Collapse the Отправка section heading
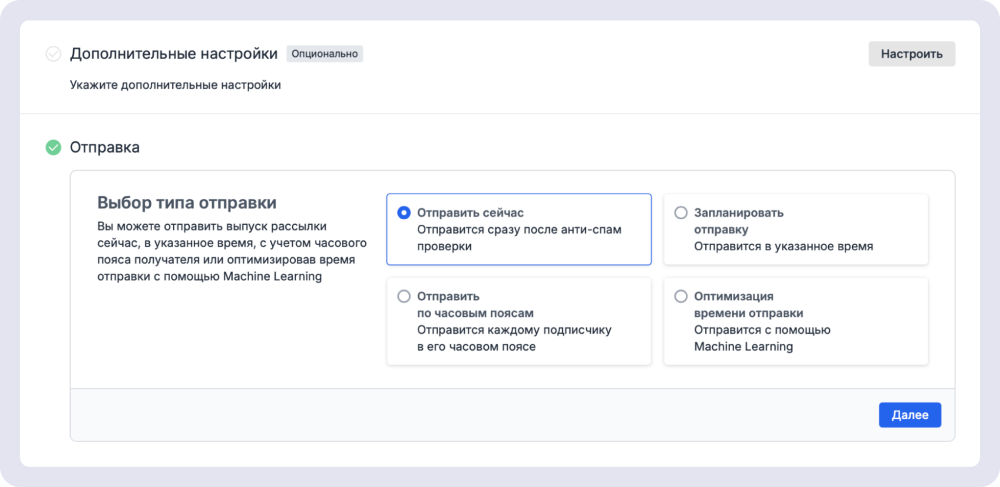The width and height of the screenshot is (1000, 487). [104, 148]
